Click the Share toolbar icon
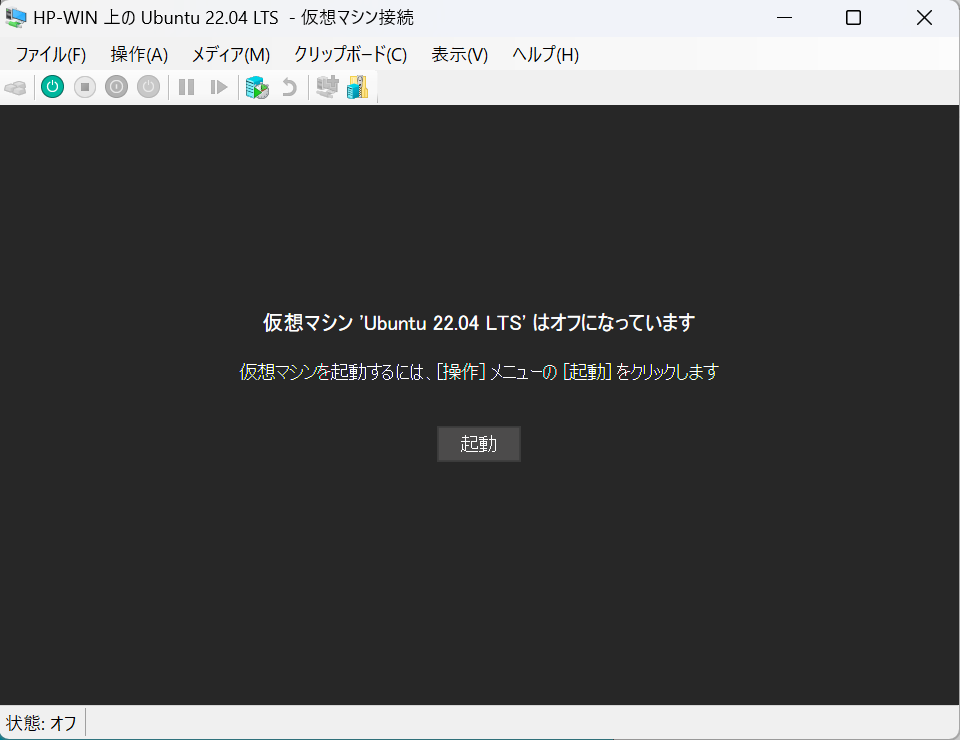This screenshot has height=740, width=960. pos(357,87)
